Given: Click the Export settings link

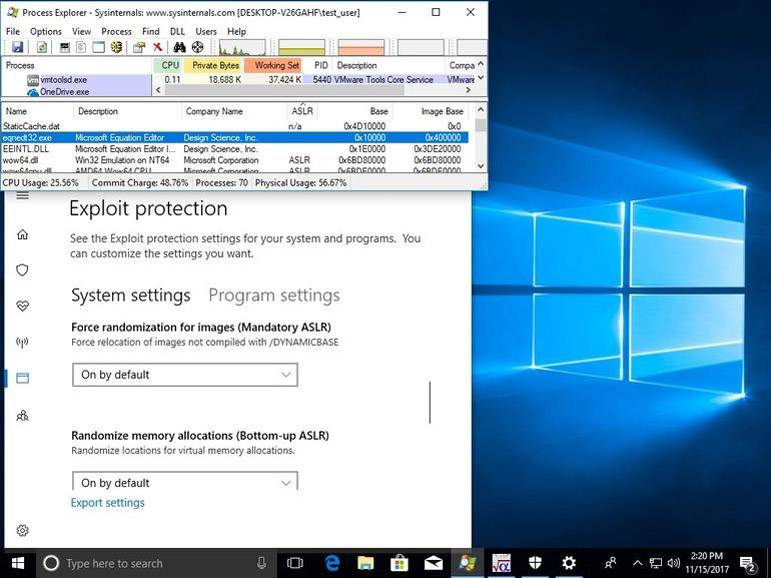Looking at the screenshot, I should (x=108, y=503).
